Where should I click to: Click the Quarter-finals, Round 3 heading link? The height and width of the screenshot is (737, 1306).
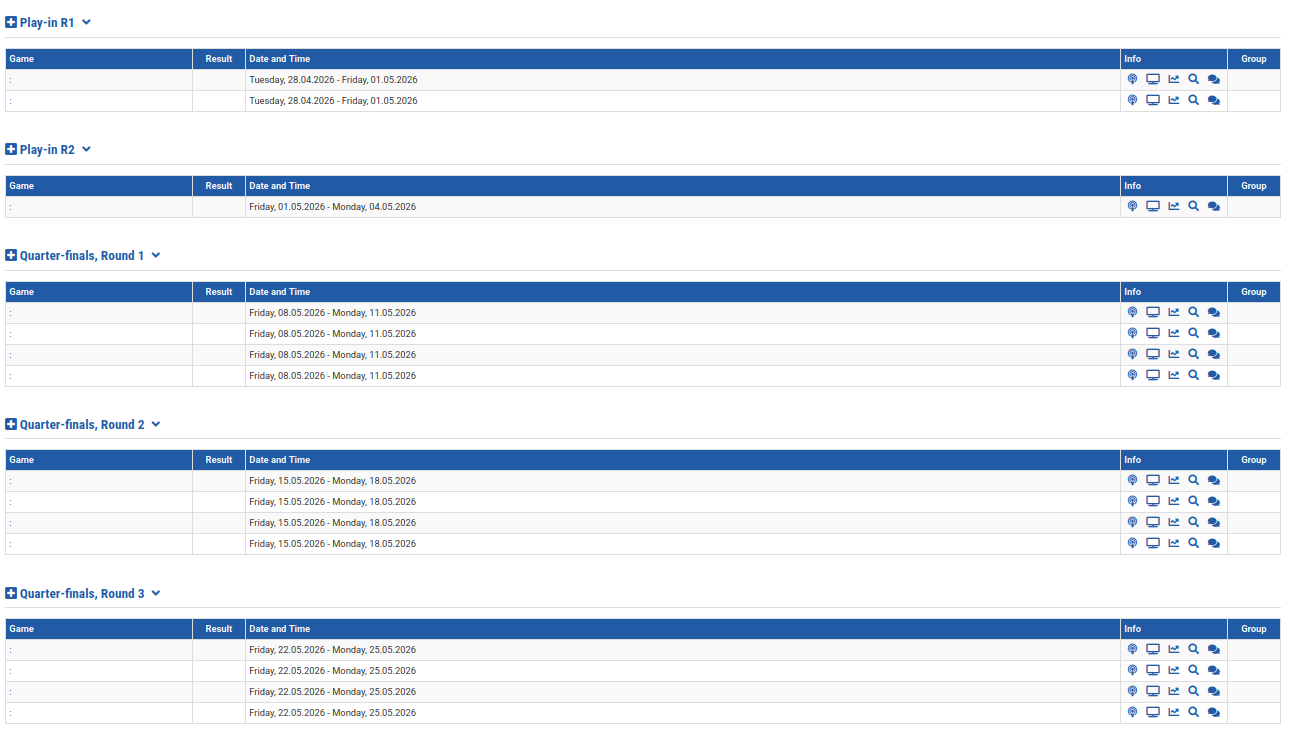coord(82,594)
